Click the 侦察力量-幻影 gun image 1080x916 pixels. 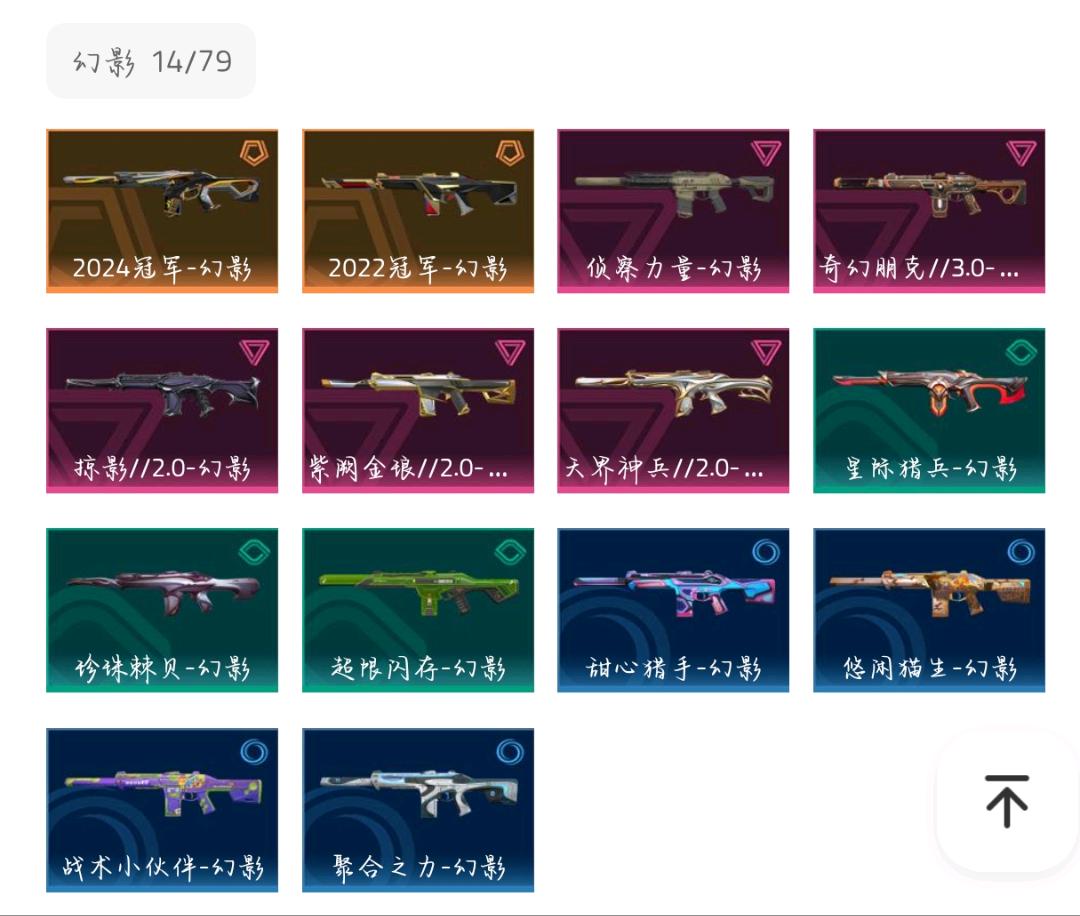[673, 192]
